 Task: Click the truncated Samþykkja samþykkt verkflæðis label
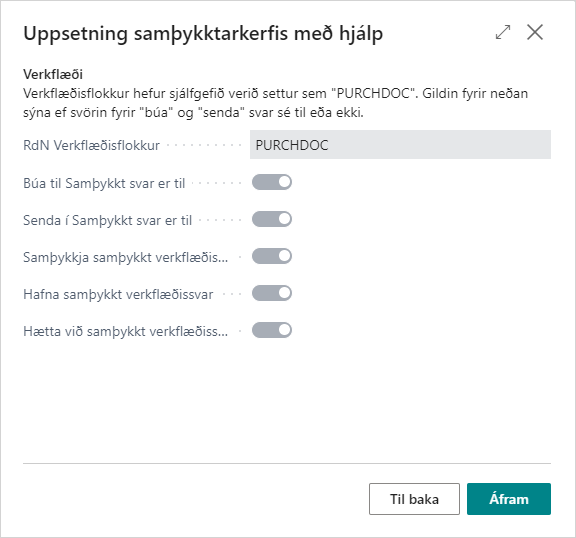tap(126, 257)
